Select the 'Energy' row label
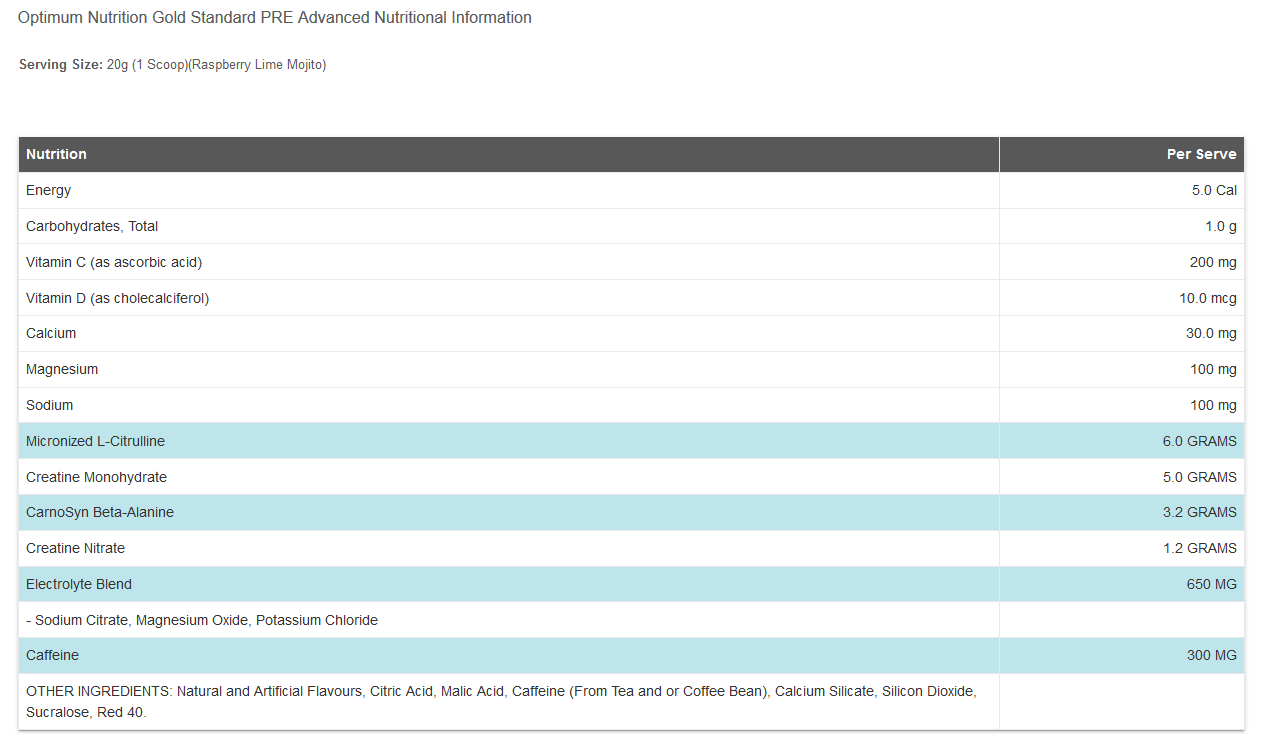1262x751 pixels. click(49, 190)
